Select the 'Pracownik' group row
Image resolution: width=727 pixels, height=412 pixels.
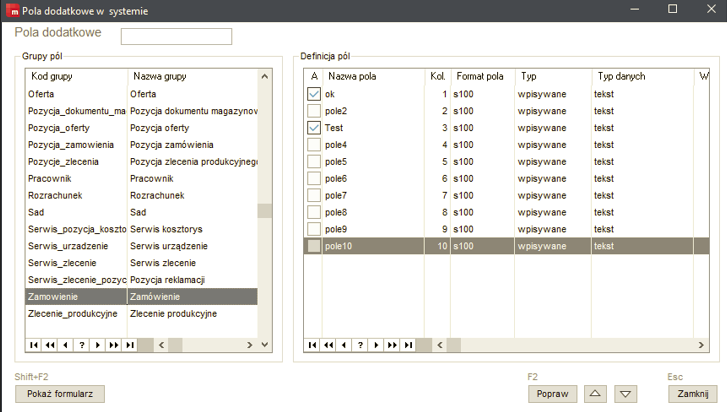point(76,178)
